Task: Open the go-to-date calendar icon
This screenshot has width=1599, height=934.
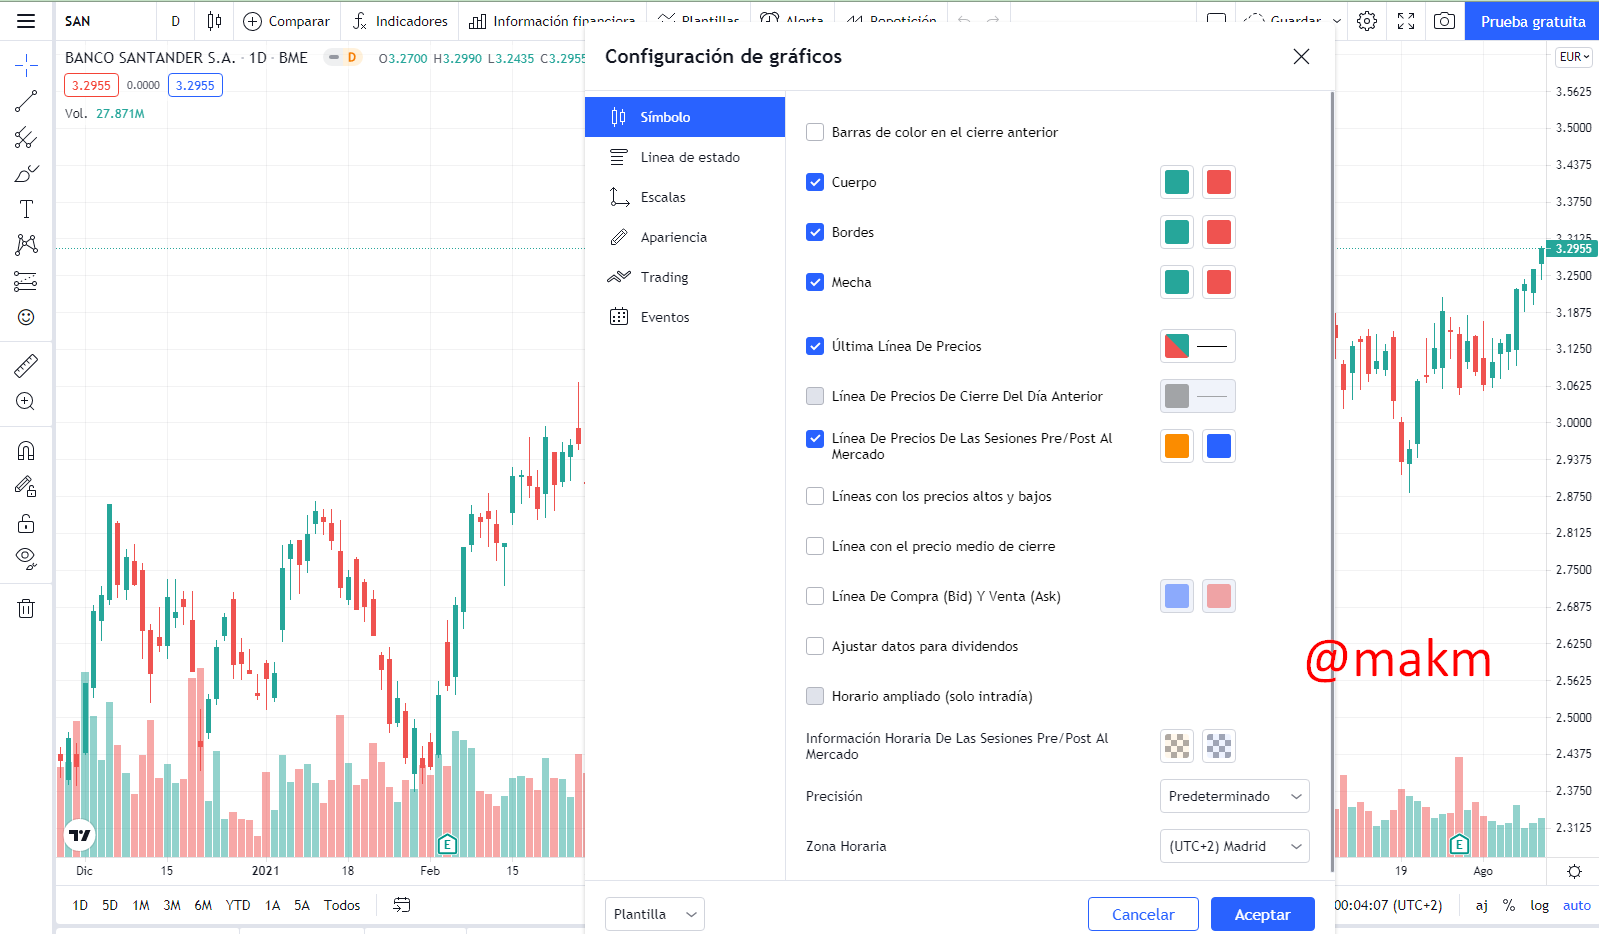Action: coord(401,905)
